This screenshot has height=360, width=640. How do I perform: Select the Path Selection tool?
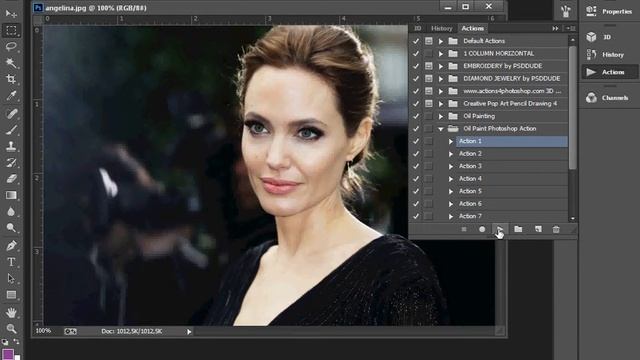tap(11, 278)
